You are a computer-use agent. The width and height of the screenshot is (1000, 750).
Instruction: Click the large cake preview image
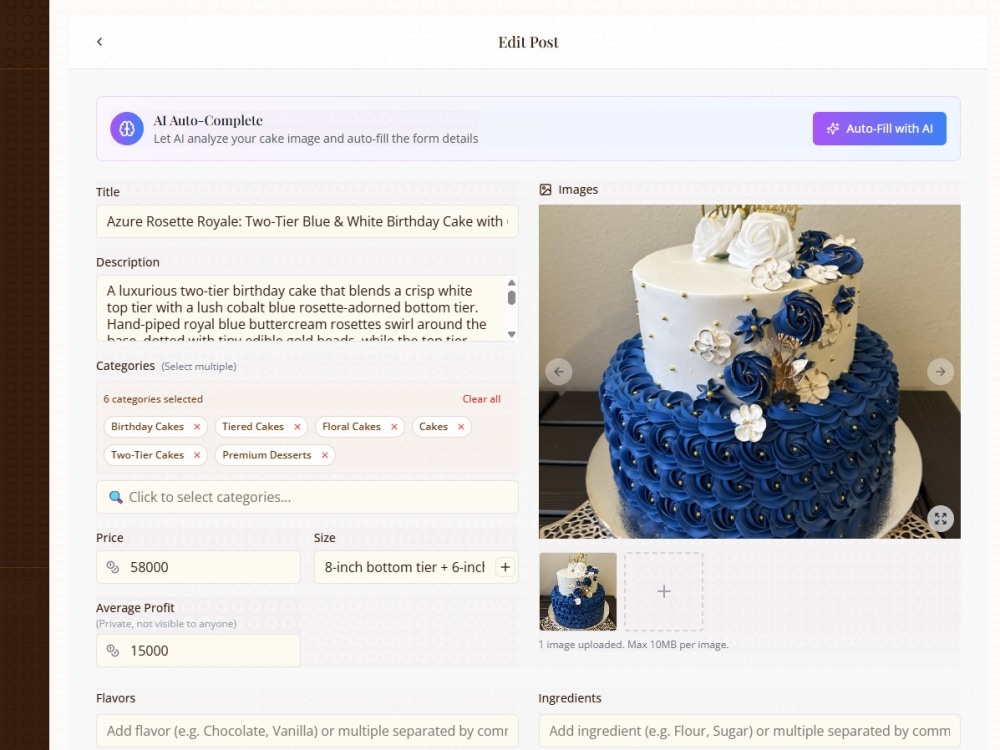click(749, 371)
